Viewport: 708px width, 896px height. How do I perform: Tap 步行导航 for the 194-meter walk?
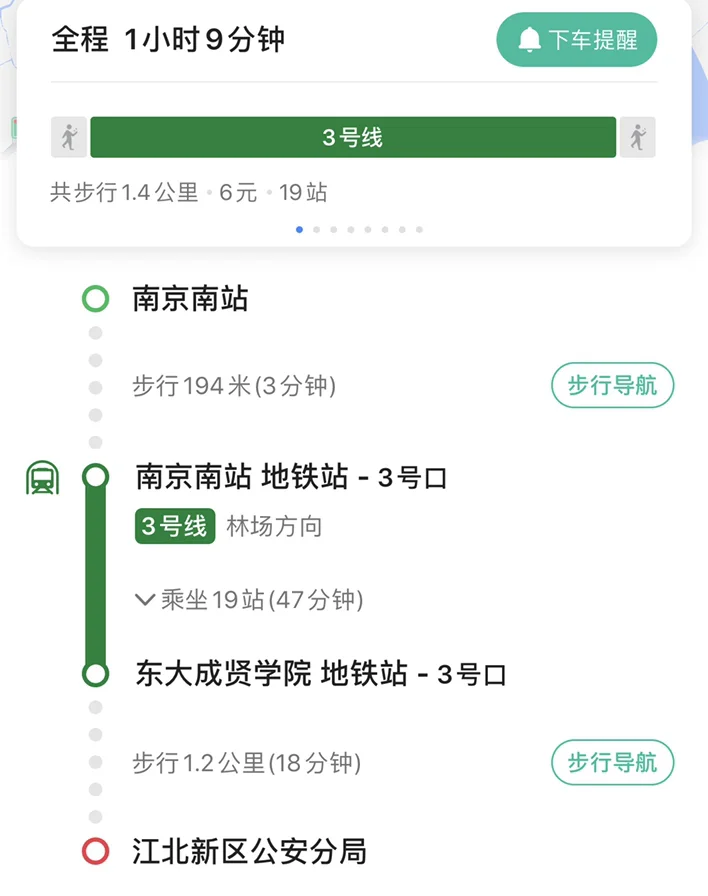click(612, 385)
